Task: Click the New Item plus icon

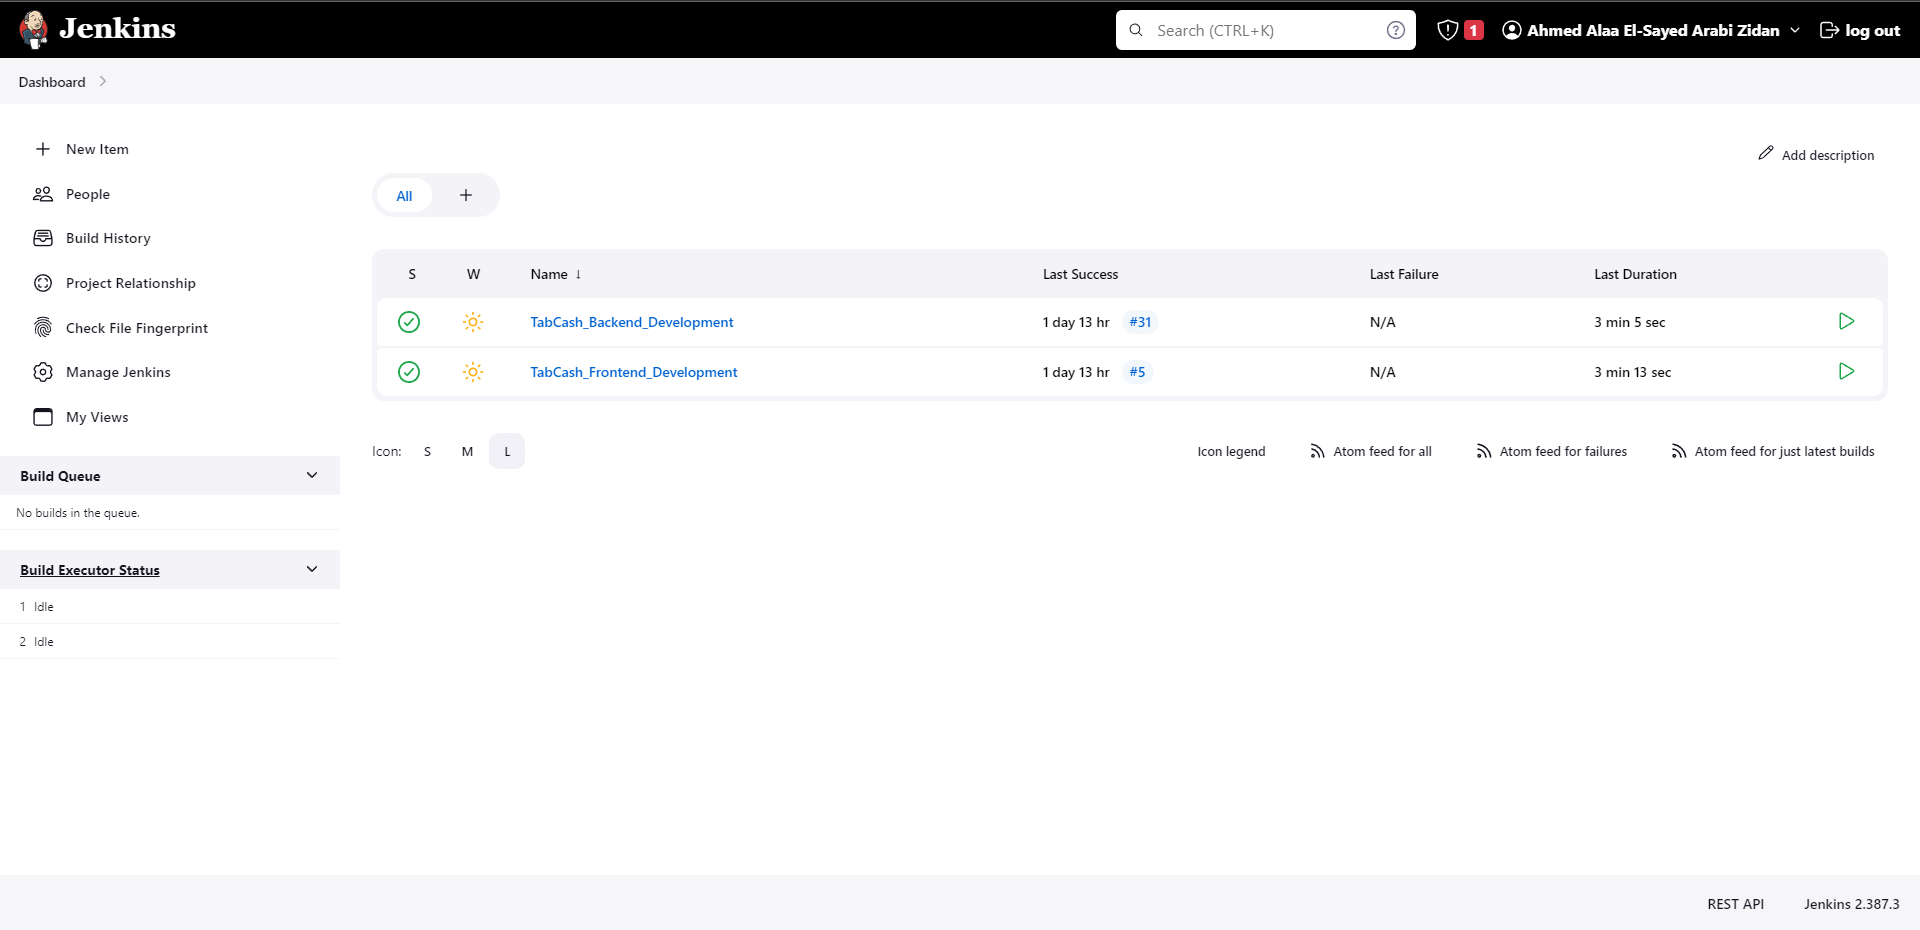Action: point(43,149)
